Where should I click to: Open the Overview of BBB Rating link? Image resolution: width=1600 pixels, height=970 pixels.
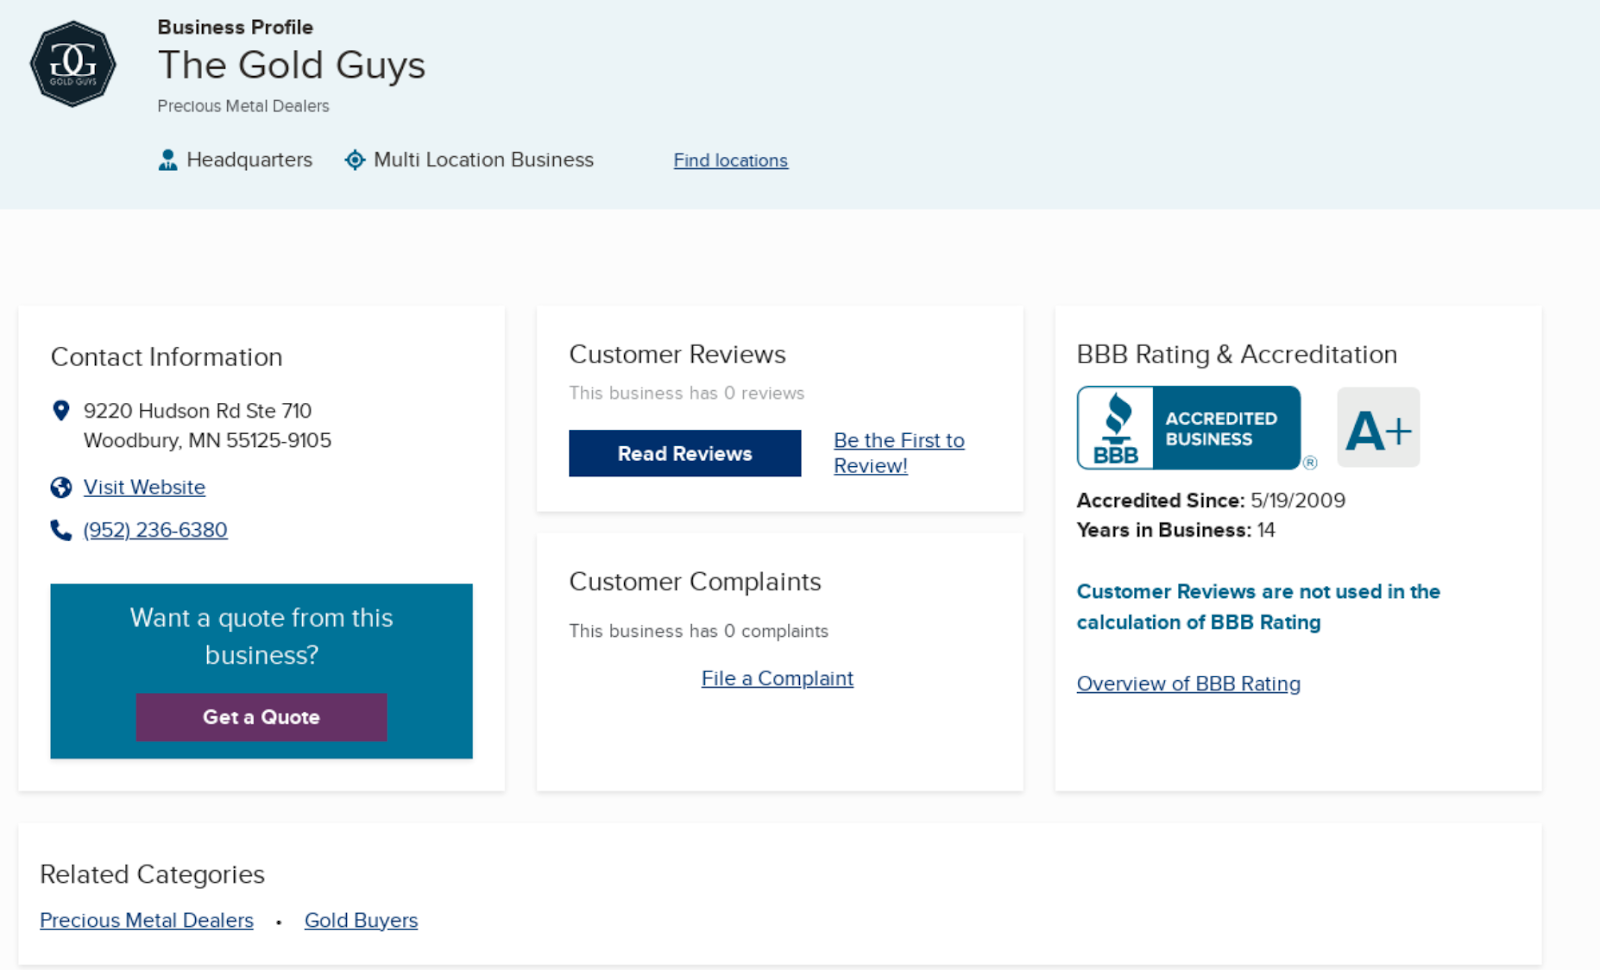pyautogui.click(x=1188, y=684)
